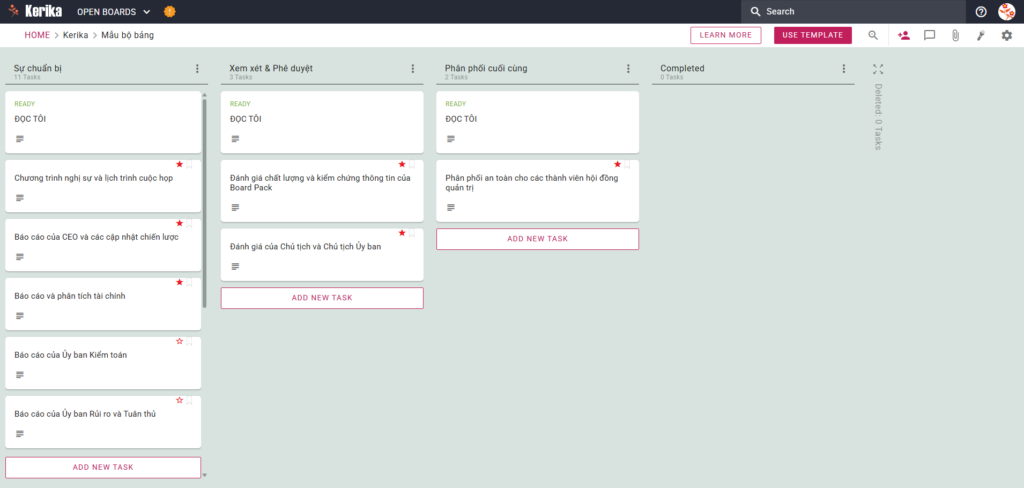The width and height of the screenshot is (1024, 488).
Task: Open the highlight tasks icon
Action: coord(980,35)
